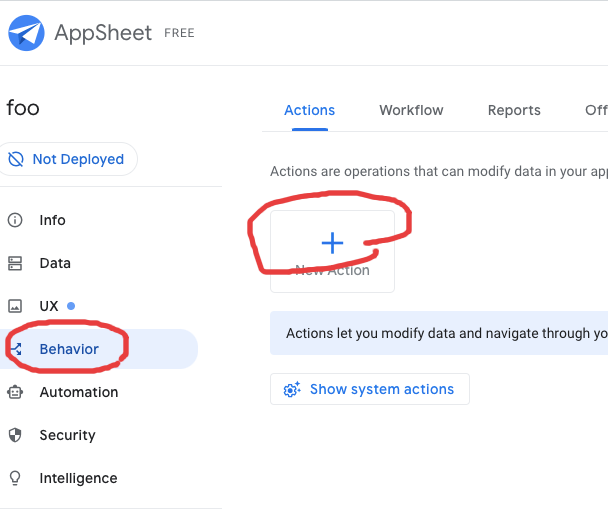Image resolution: width=608 pixels, height=529 pixels.
Task: Click the Security shield icon in sidebar
Action: coord(15,435)
